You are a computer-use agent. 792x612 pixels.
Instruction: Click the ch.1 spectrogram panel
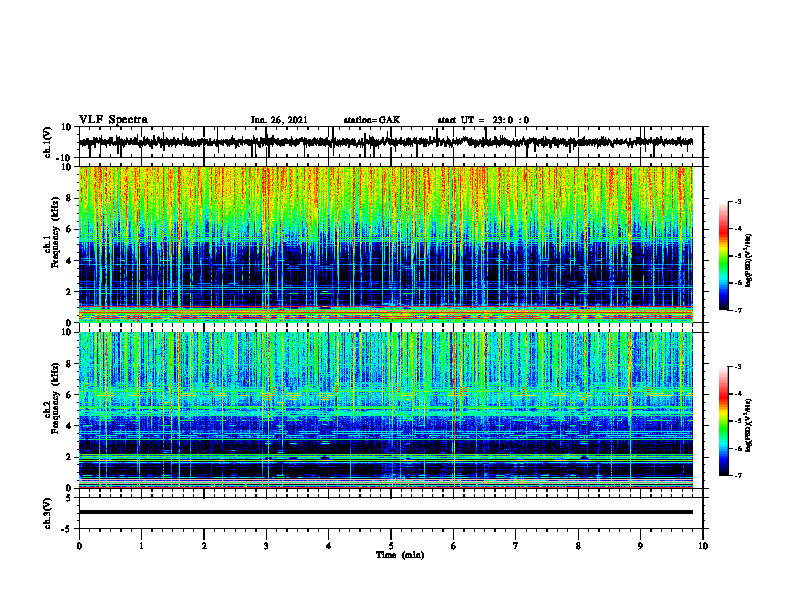pos(385,244)
